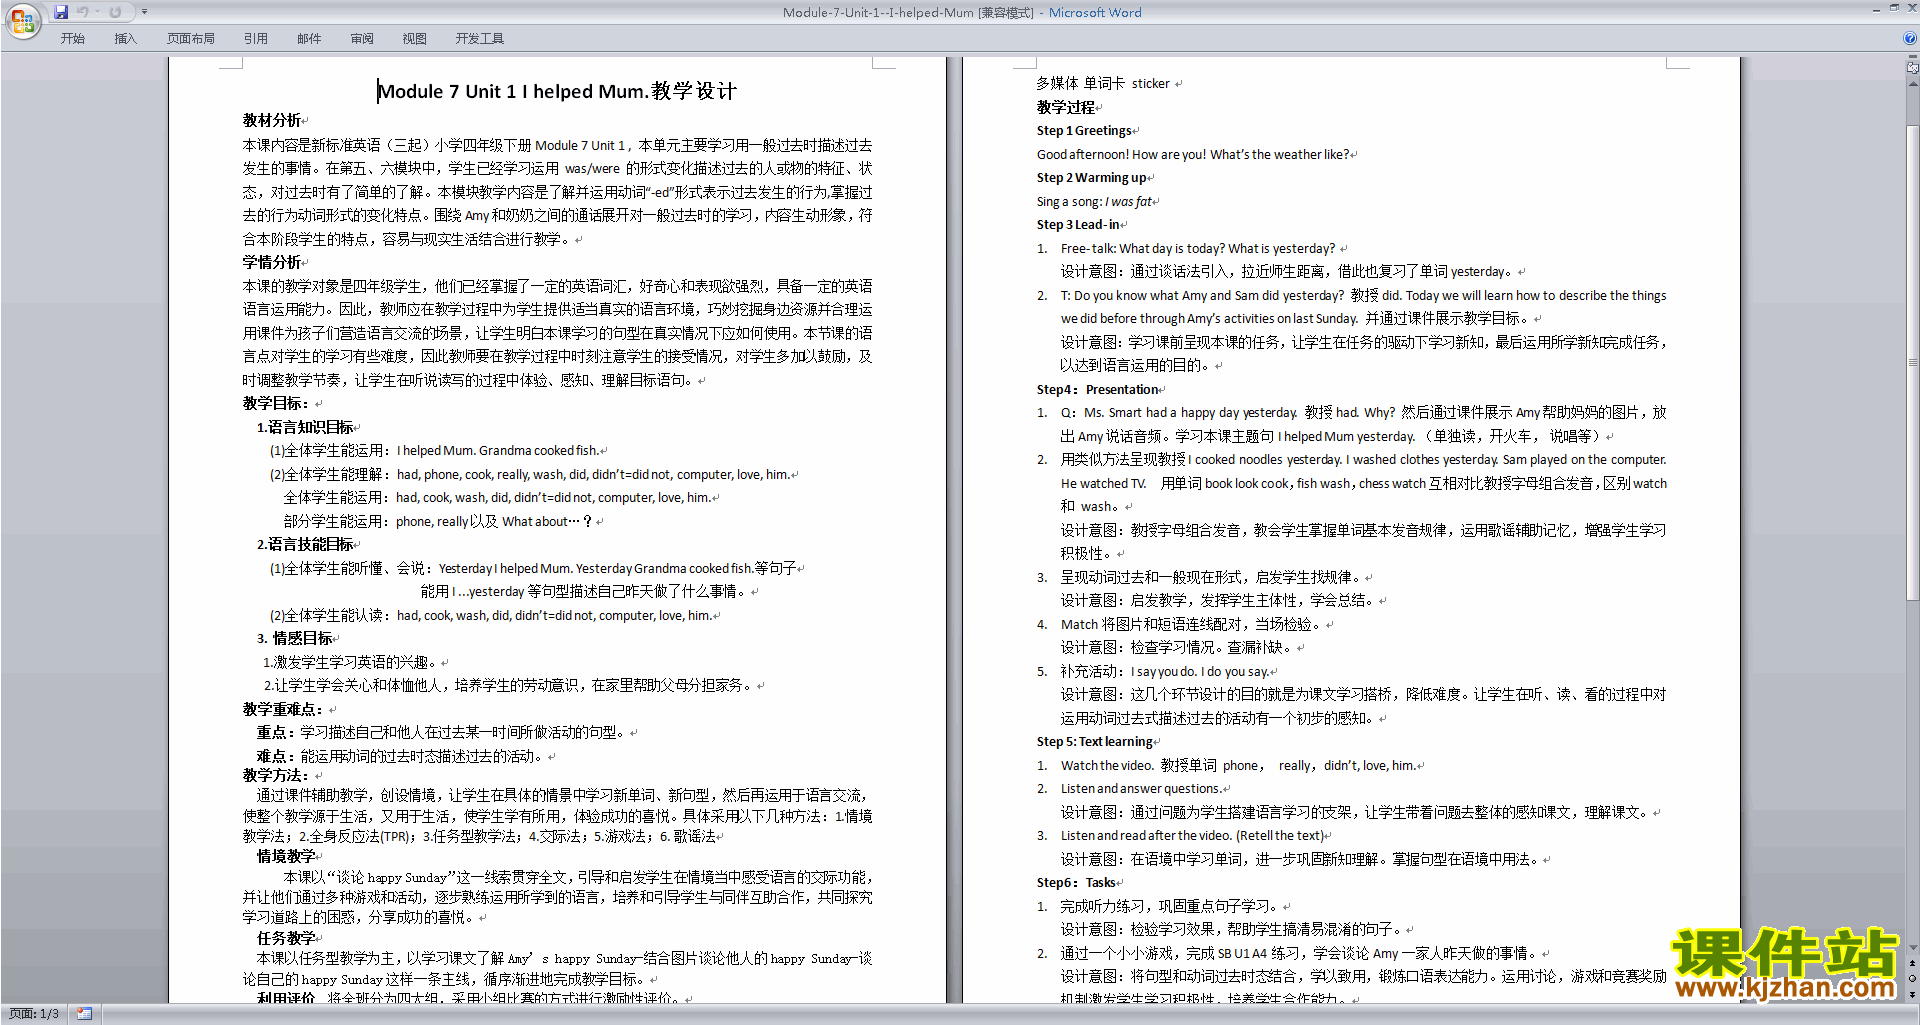Click the line '多媒体 单词卡 sticker'

1103,84
